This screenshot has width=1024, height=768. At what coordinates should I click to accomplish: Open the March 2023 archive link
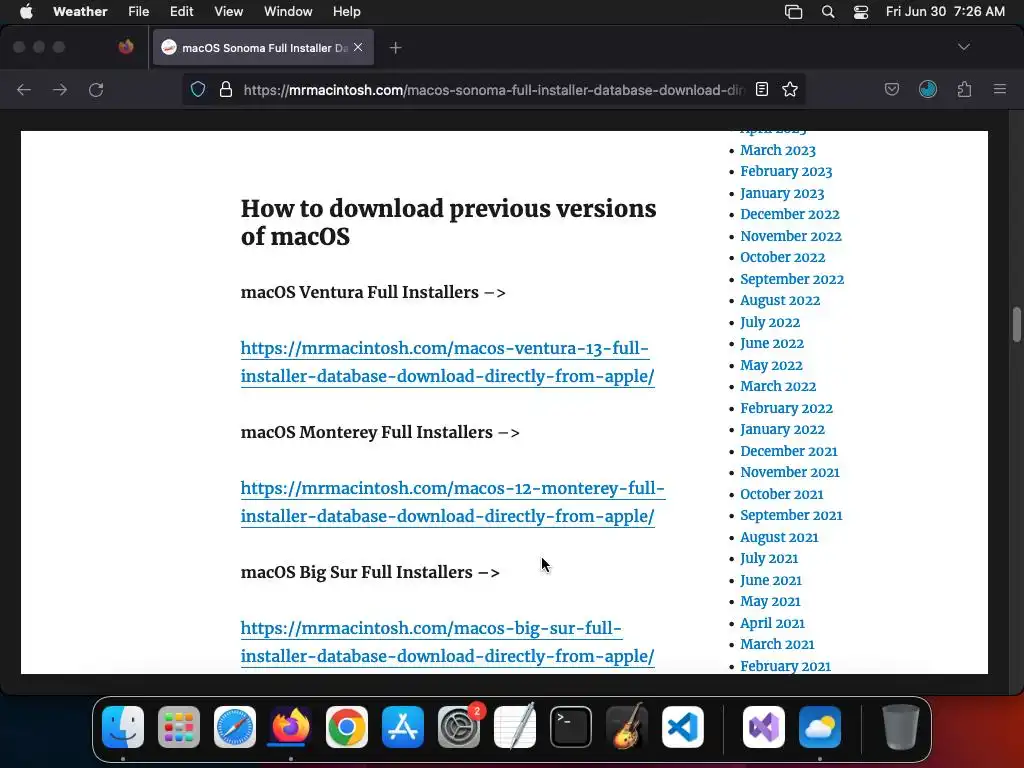coord(778,150)
